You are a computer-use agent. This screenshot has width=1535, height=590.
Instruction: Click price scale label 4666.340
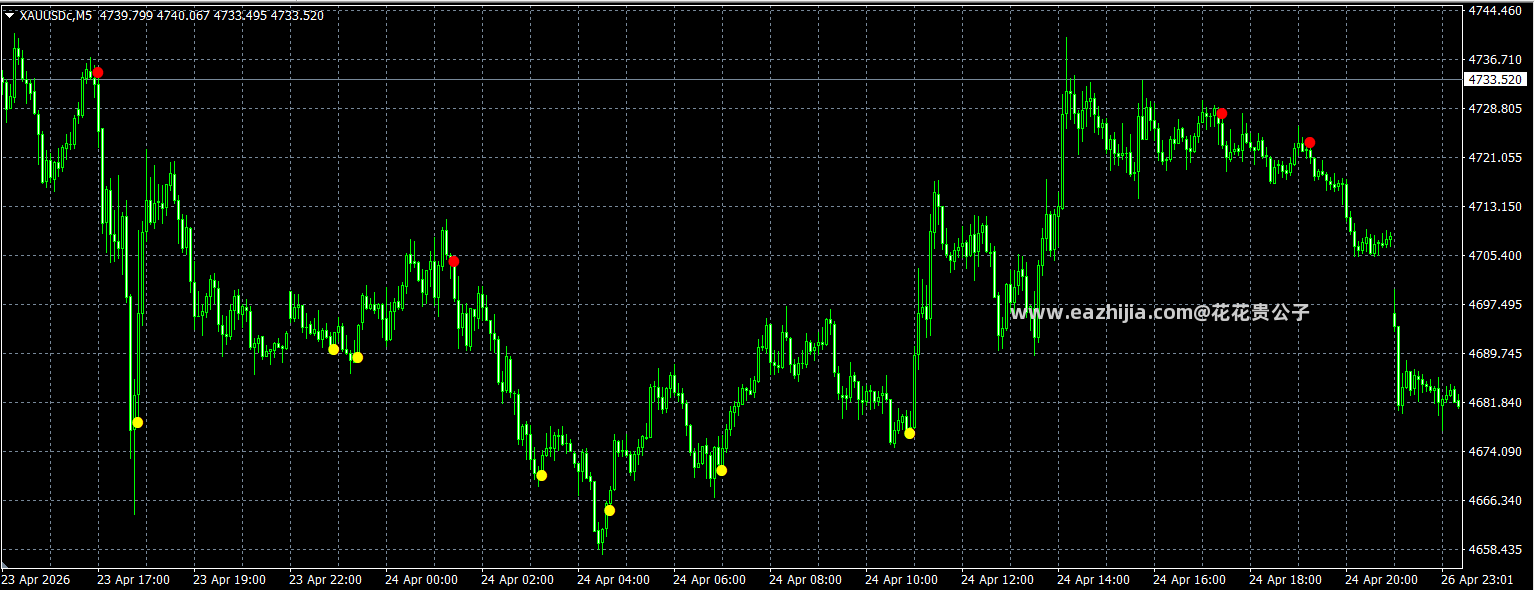tap(1495, 500)
